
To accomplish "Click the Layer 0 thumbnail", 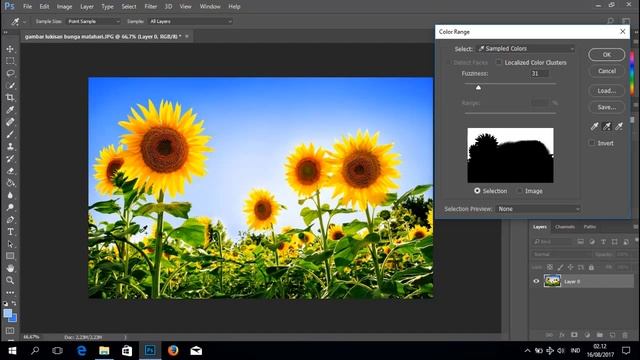I will tap(552, 281).
